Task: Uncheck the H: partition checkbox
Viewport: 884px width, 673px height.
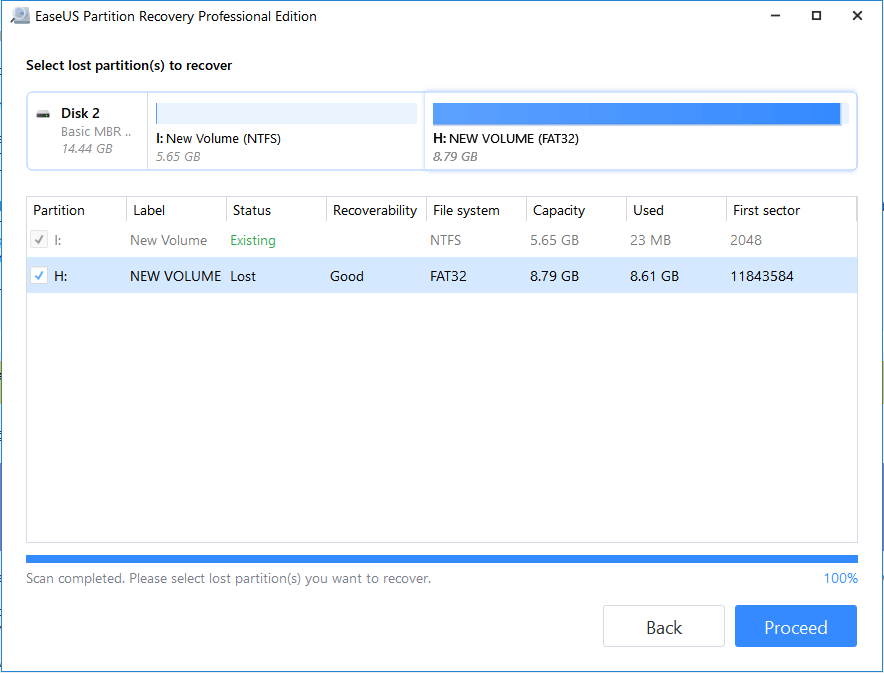Action: (x=41, y=275)
